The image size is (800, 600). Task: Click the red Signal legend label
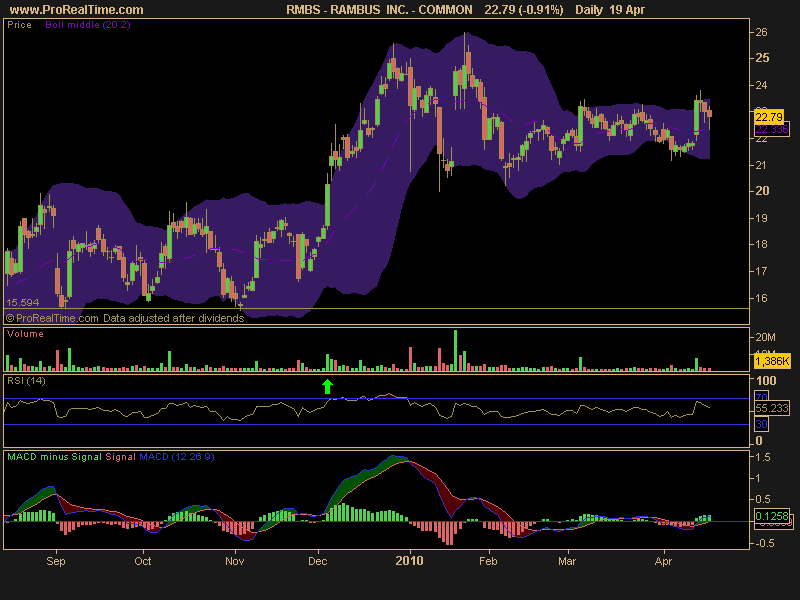tap(120, 457)
